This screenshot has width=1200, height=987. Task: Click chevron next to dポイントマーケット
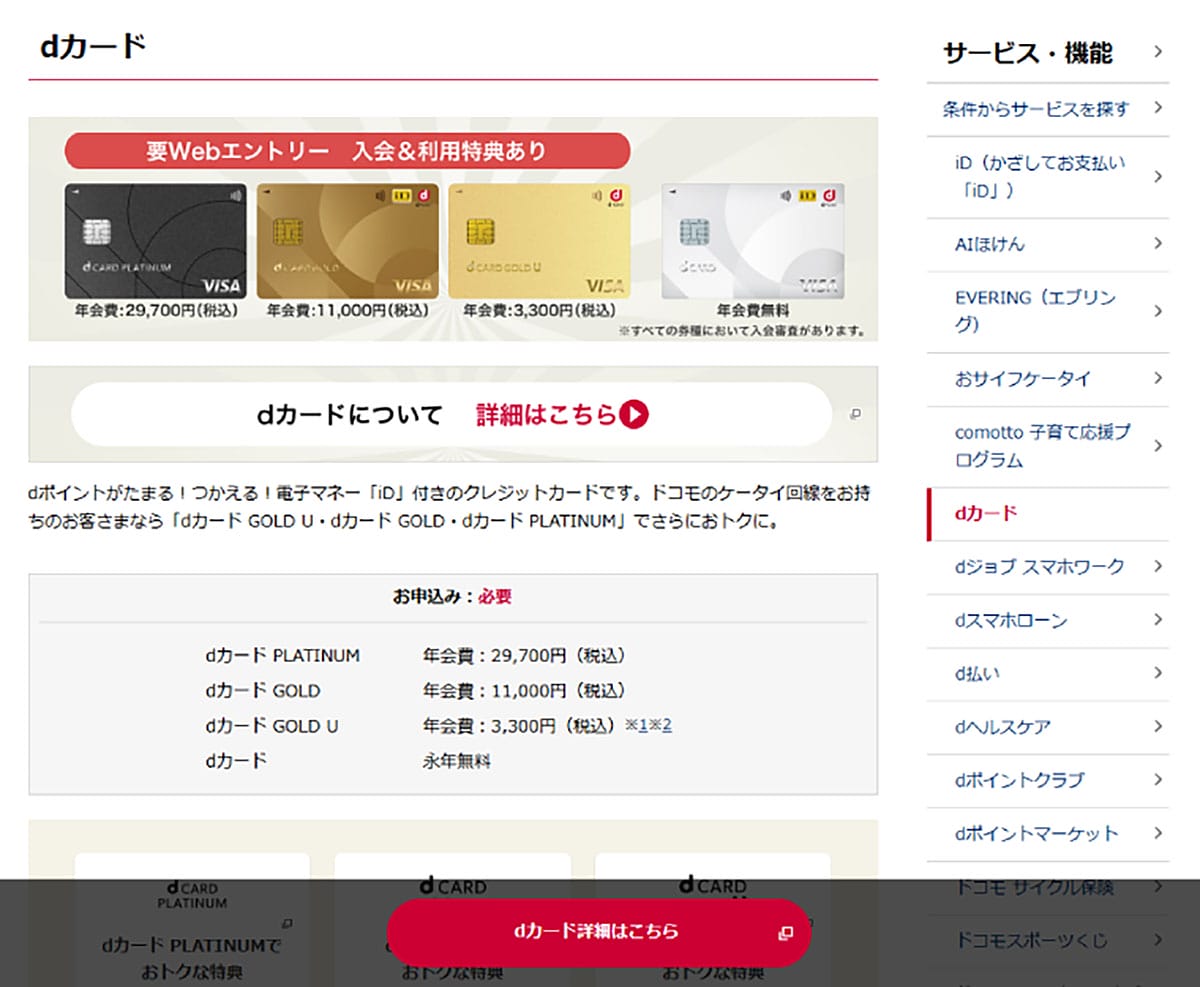1157,834
